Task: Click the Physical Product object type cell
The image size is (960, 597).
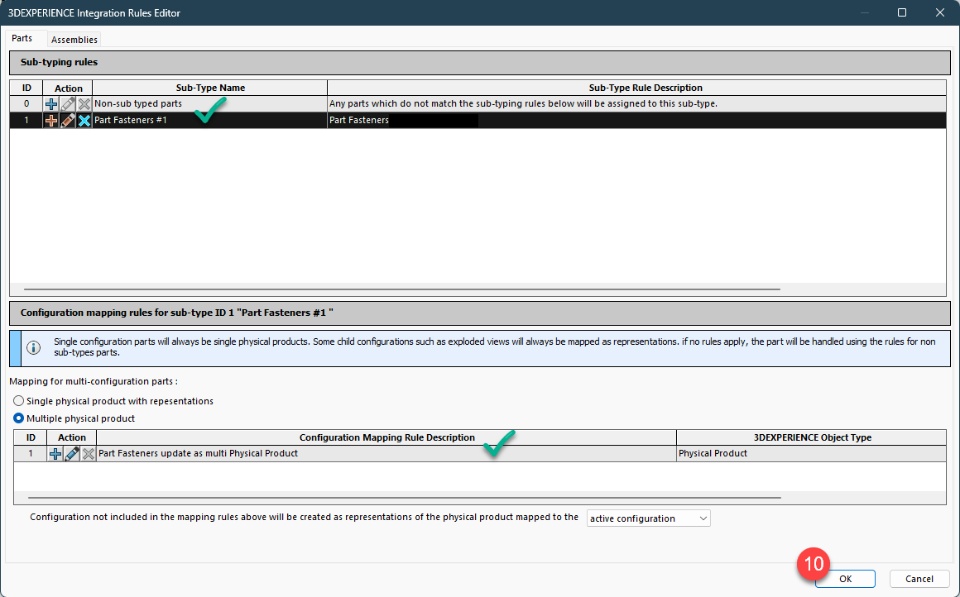Action: pos(812,454)
